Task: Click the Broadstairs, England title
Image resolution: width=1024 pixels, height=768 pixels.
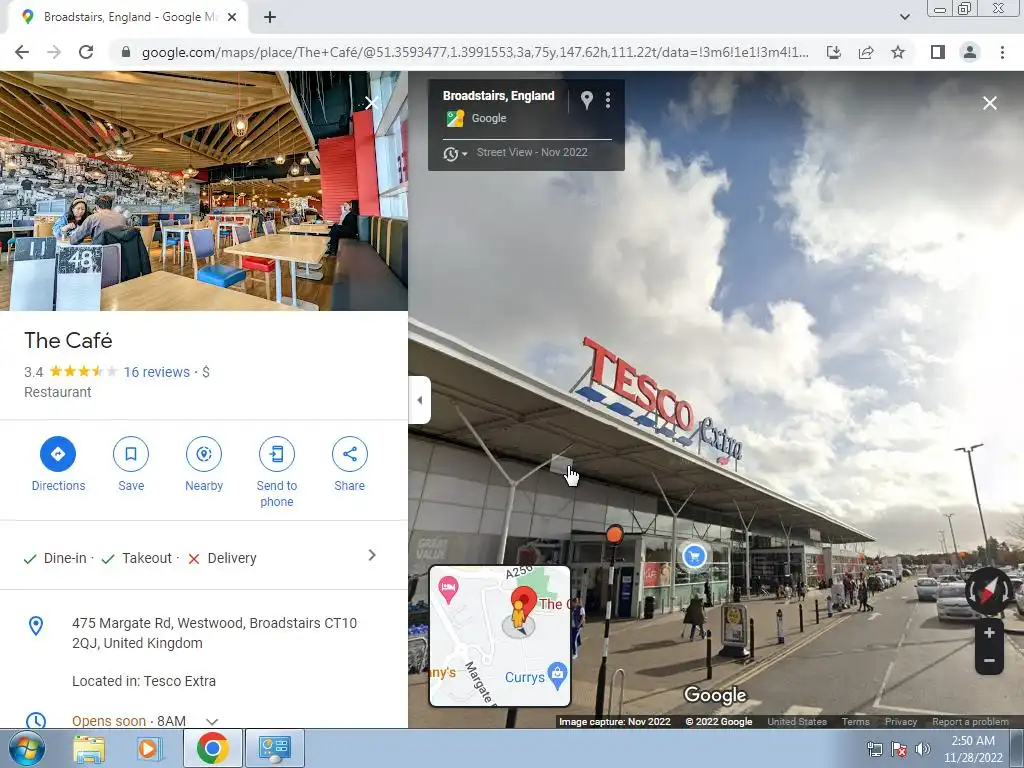Action: coord(498,96)
